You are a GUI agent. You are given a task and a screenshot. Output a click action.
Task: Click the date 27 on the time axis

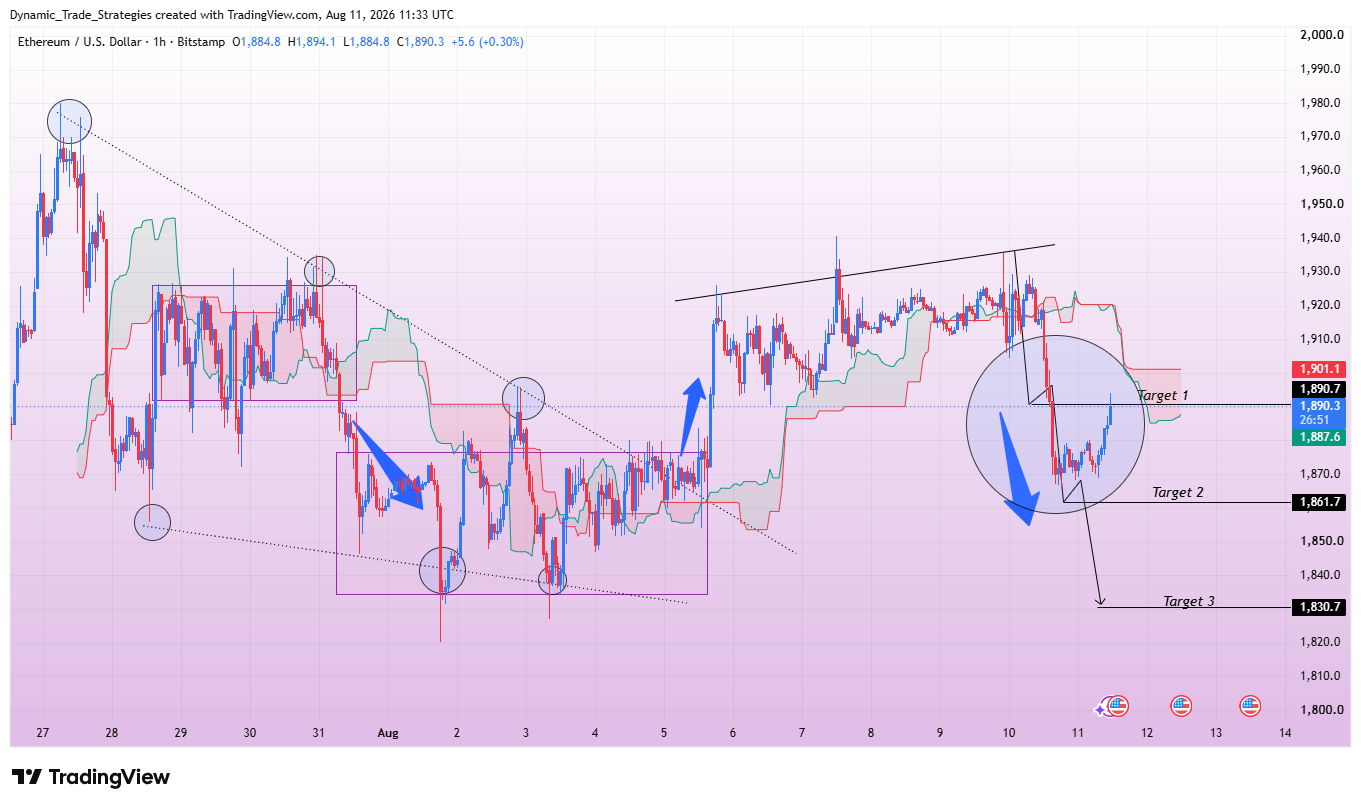[42, 733]
